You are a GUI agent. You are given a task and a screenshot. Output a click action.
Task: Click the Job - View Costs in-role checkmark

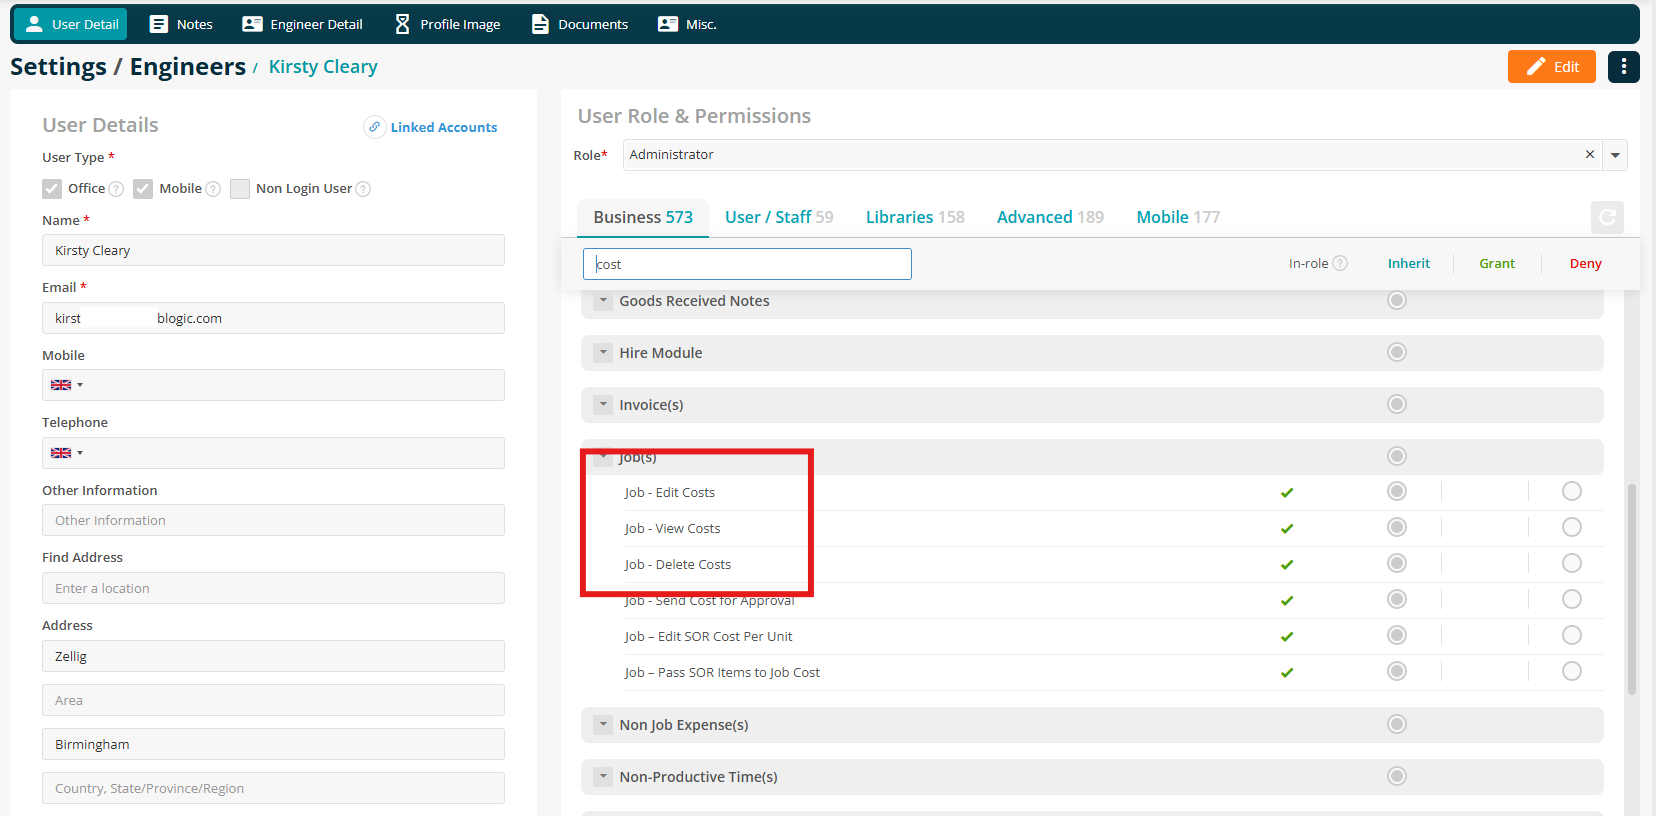[1287, 528]
